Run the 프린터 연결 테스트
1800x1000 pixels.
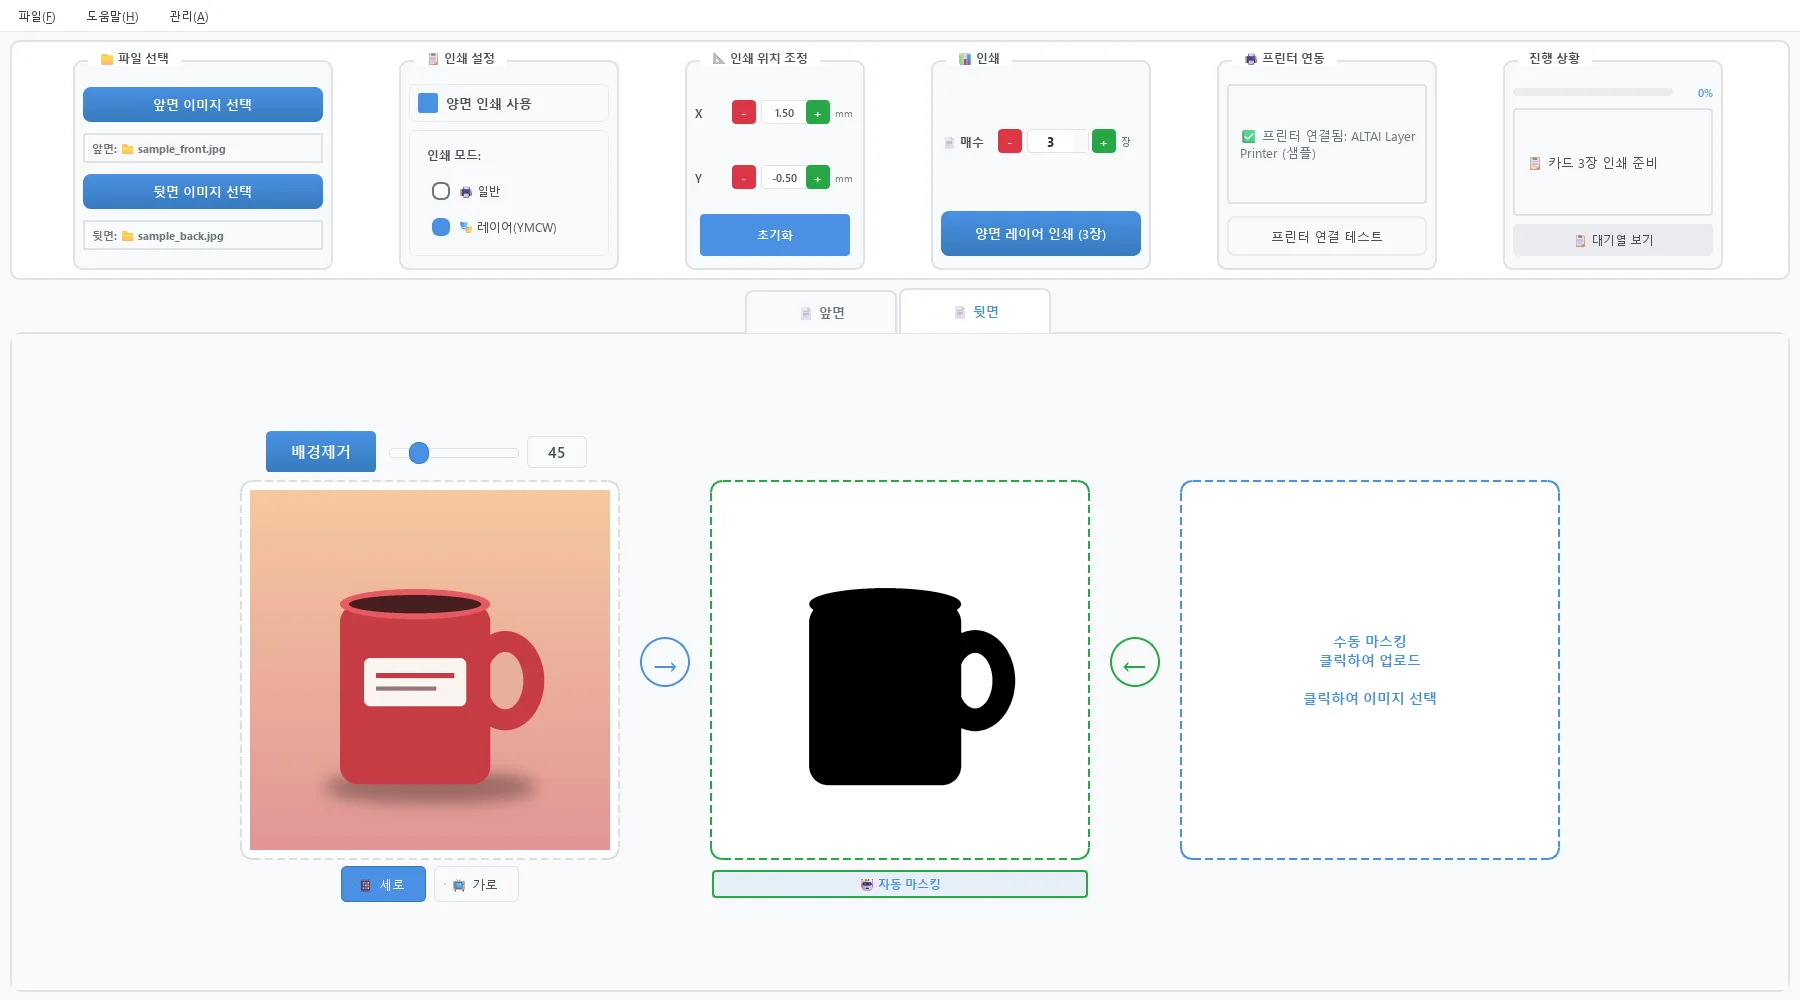click(1327, 237)
